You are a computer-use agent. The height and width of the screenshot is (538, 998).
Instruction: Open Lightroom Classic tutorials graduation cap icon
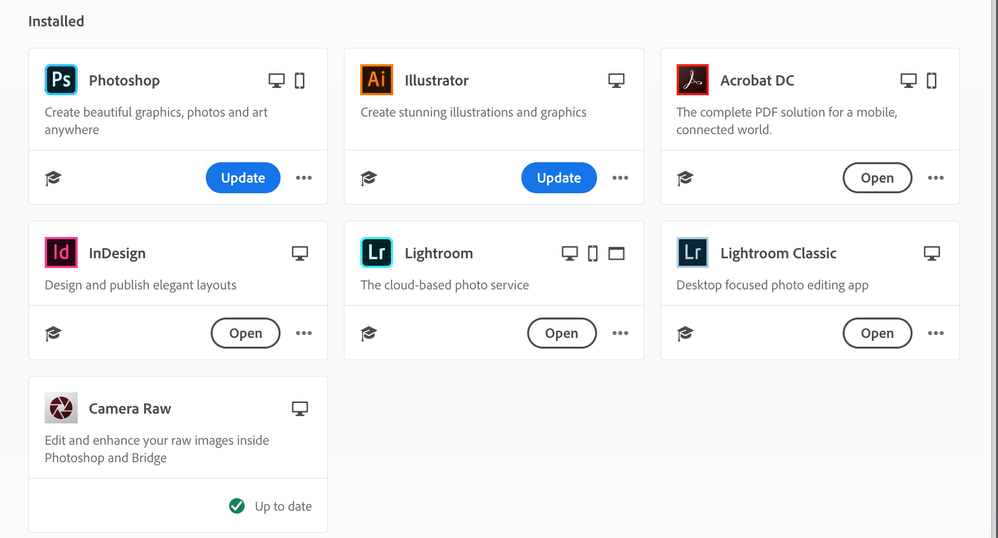coord(685,333)
